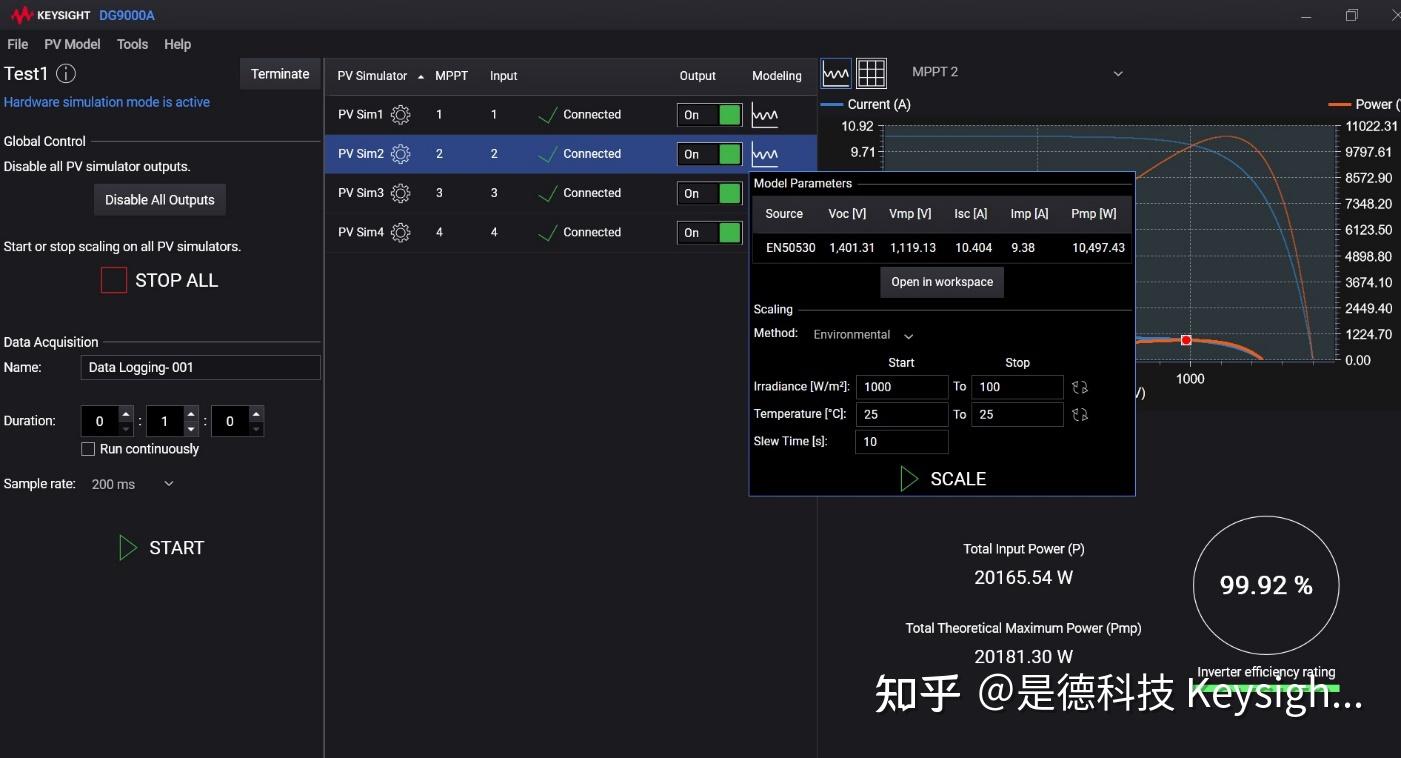Toggle PV Sim1 output switch
Viewport: 1401px width, 758px height.
[x=710, y=115]
